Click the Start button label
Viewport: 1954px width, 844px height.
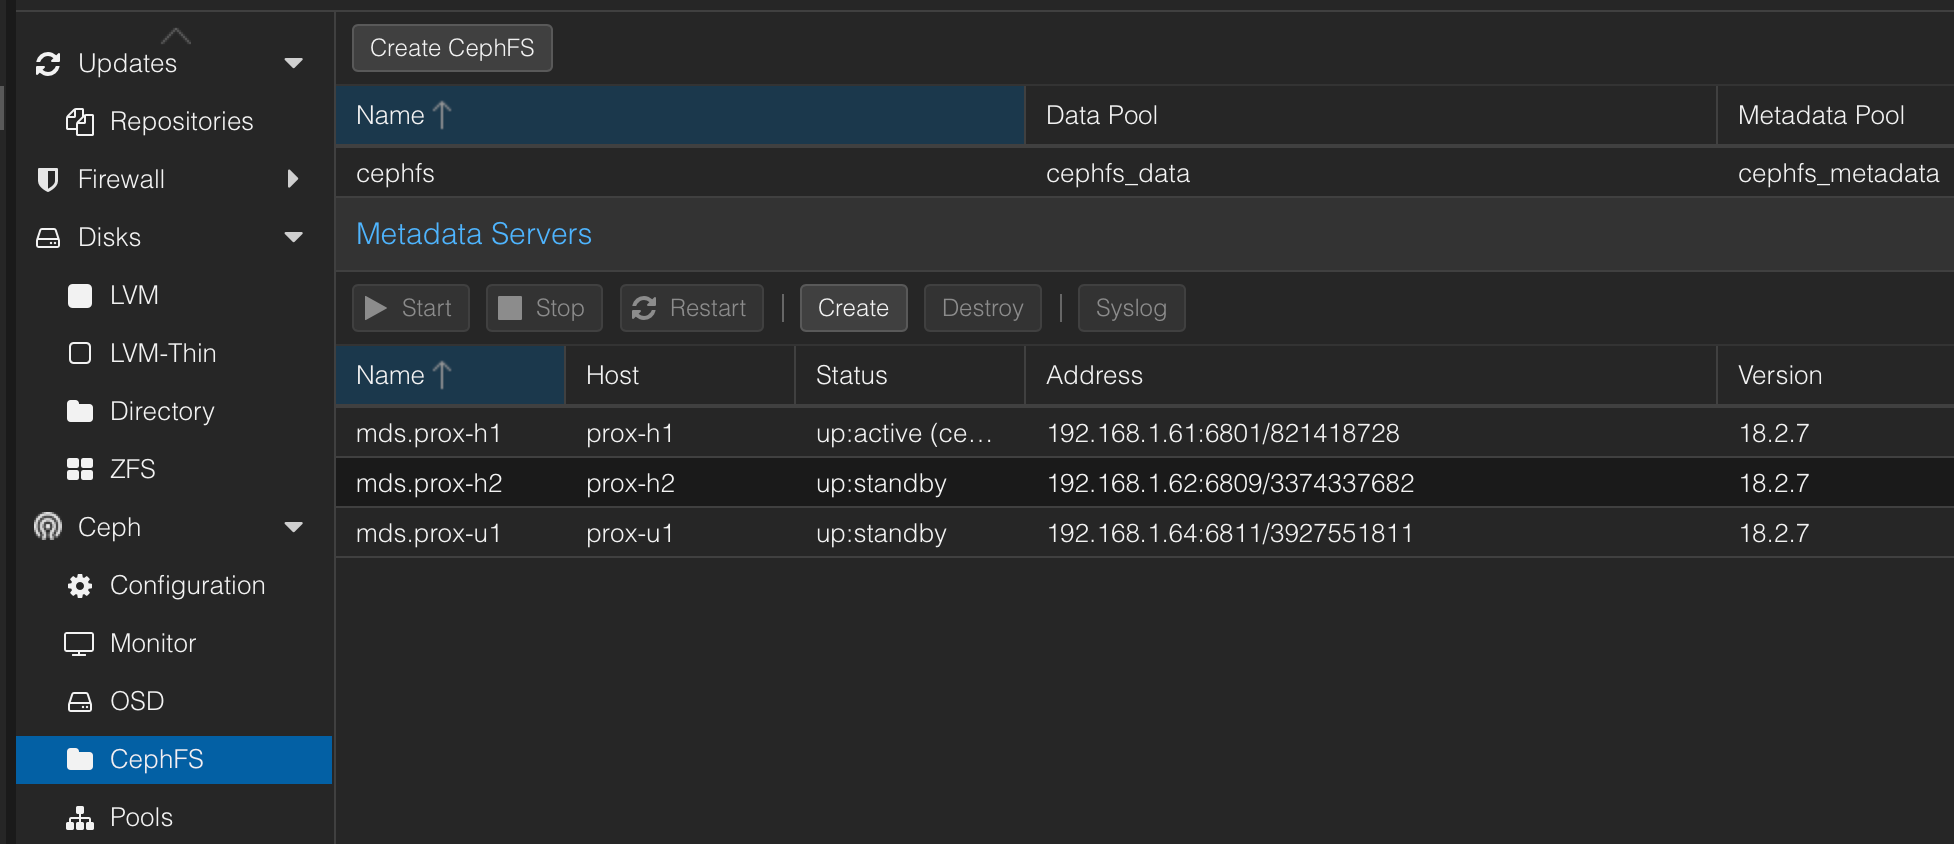tap(427, 308)
